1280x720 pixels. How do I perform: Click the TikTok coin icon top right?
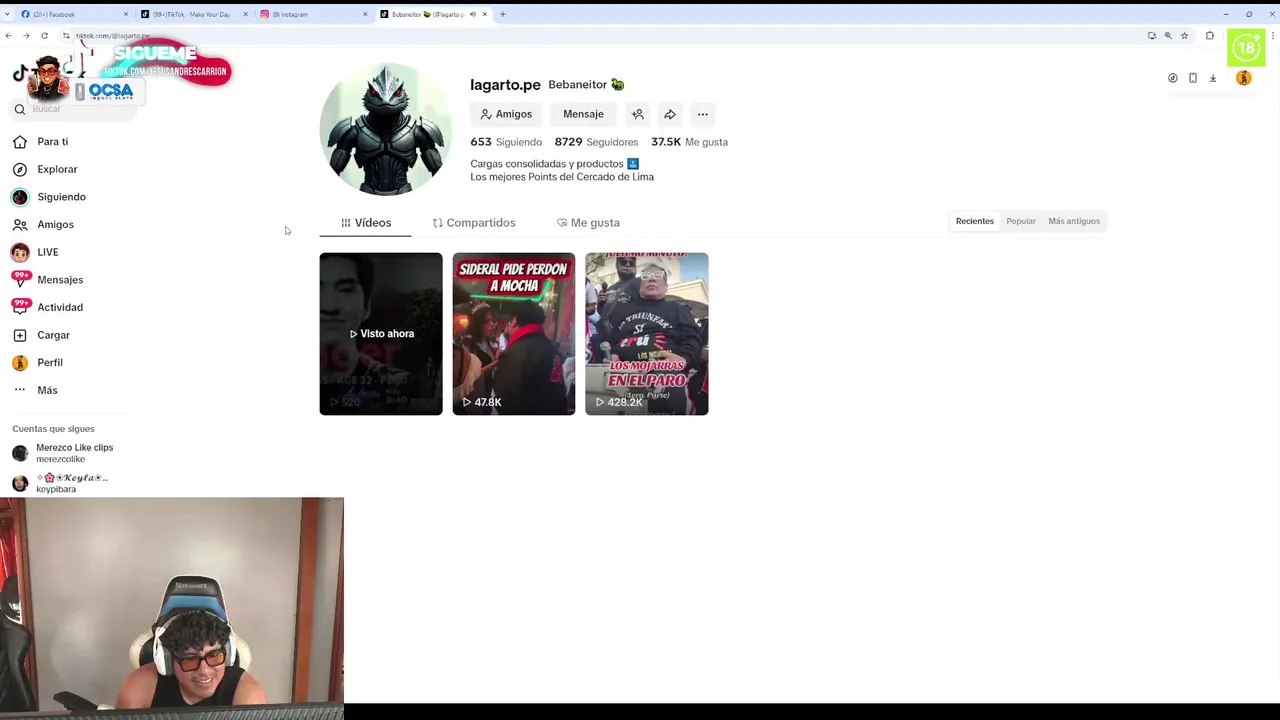click(1173, 78)
